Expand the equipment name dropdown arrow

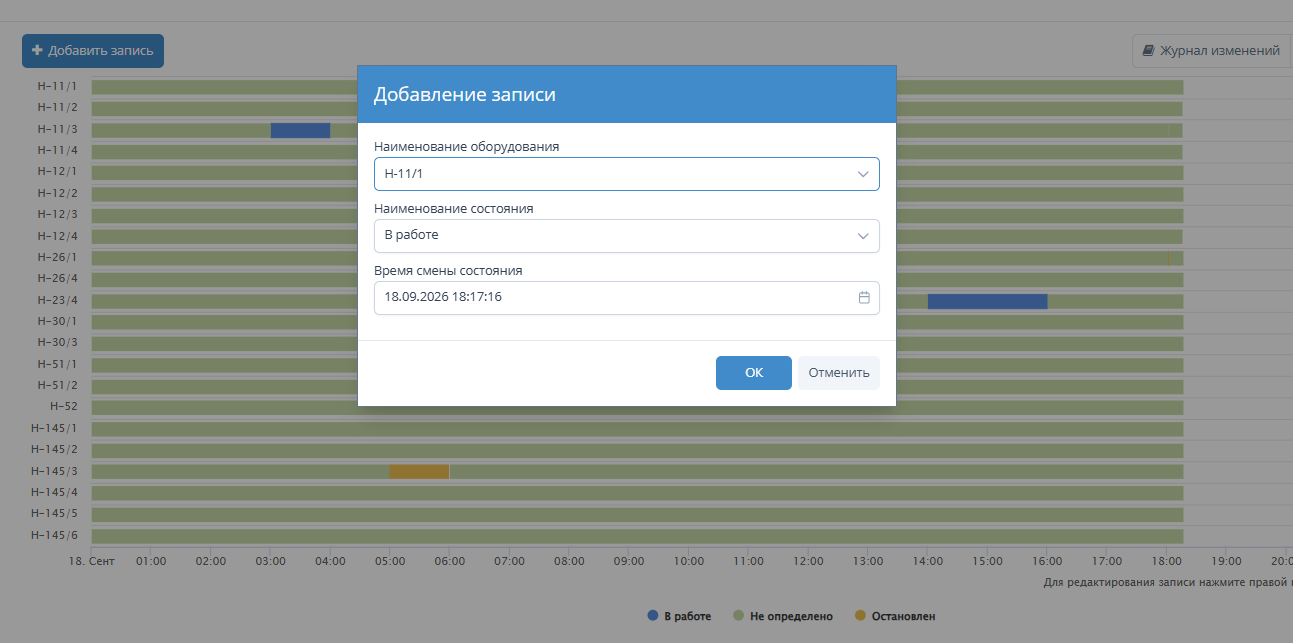click(x=863, y=174)
